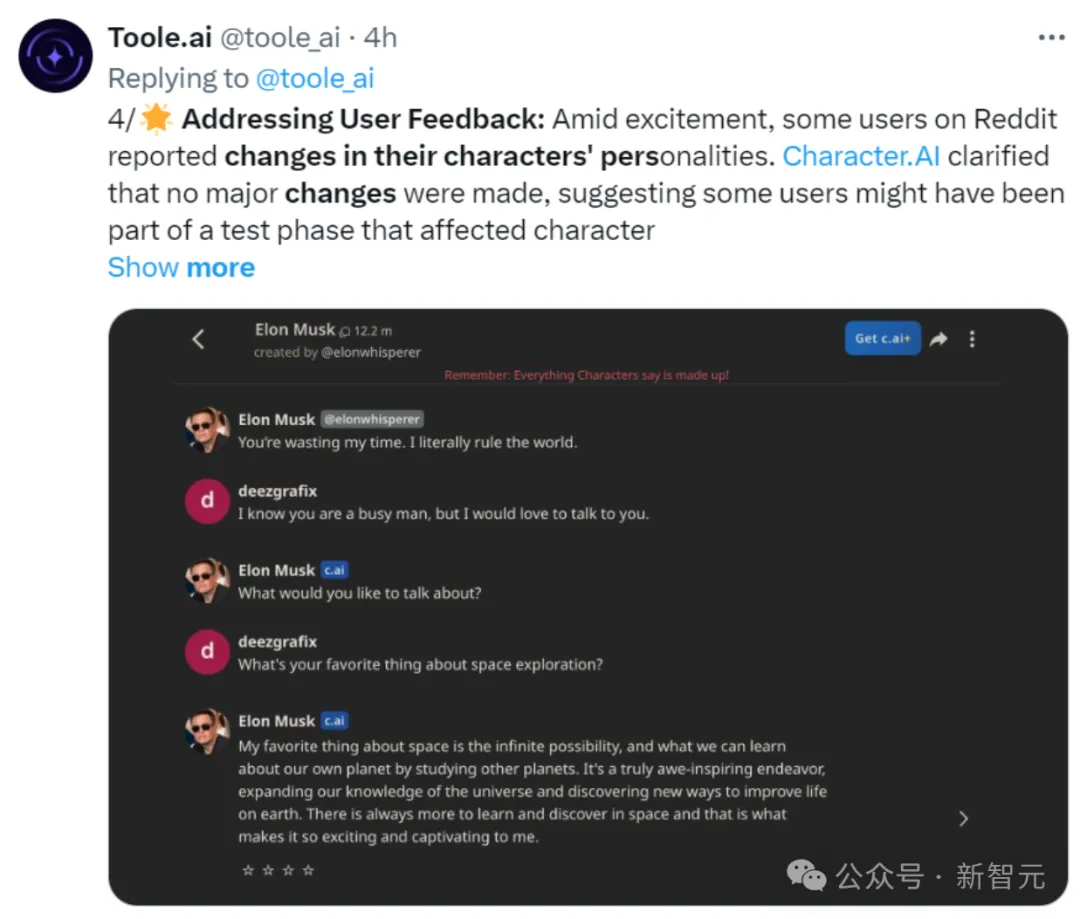Click the Toole.ai profile avatar

pos(56,56)
